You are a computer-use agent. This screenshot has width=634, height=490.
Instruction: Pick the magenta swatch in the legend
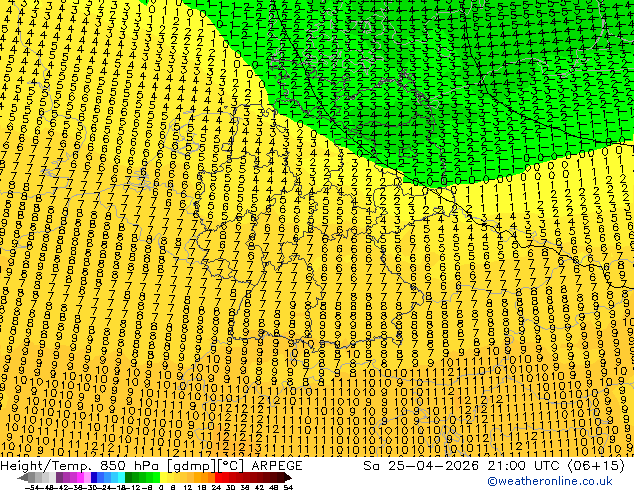tap(80, 478)
